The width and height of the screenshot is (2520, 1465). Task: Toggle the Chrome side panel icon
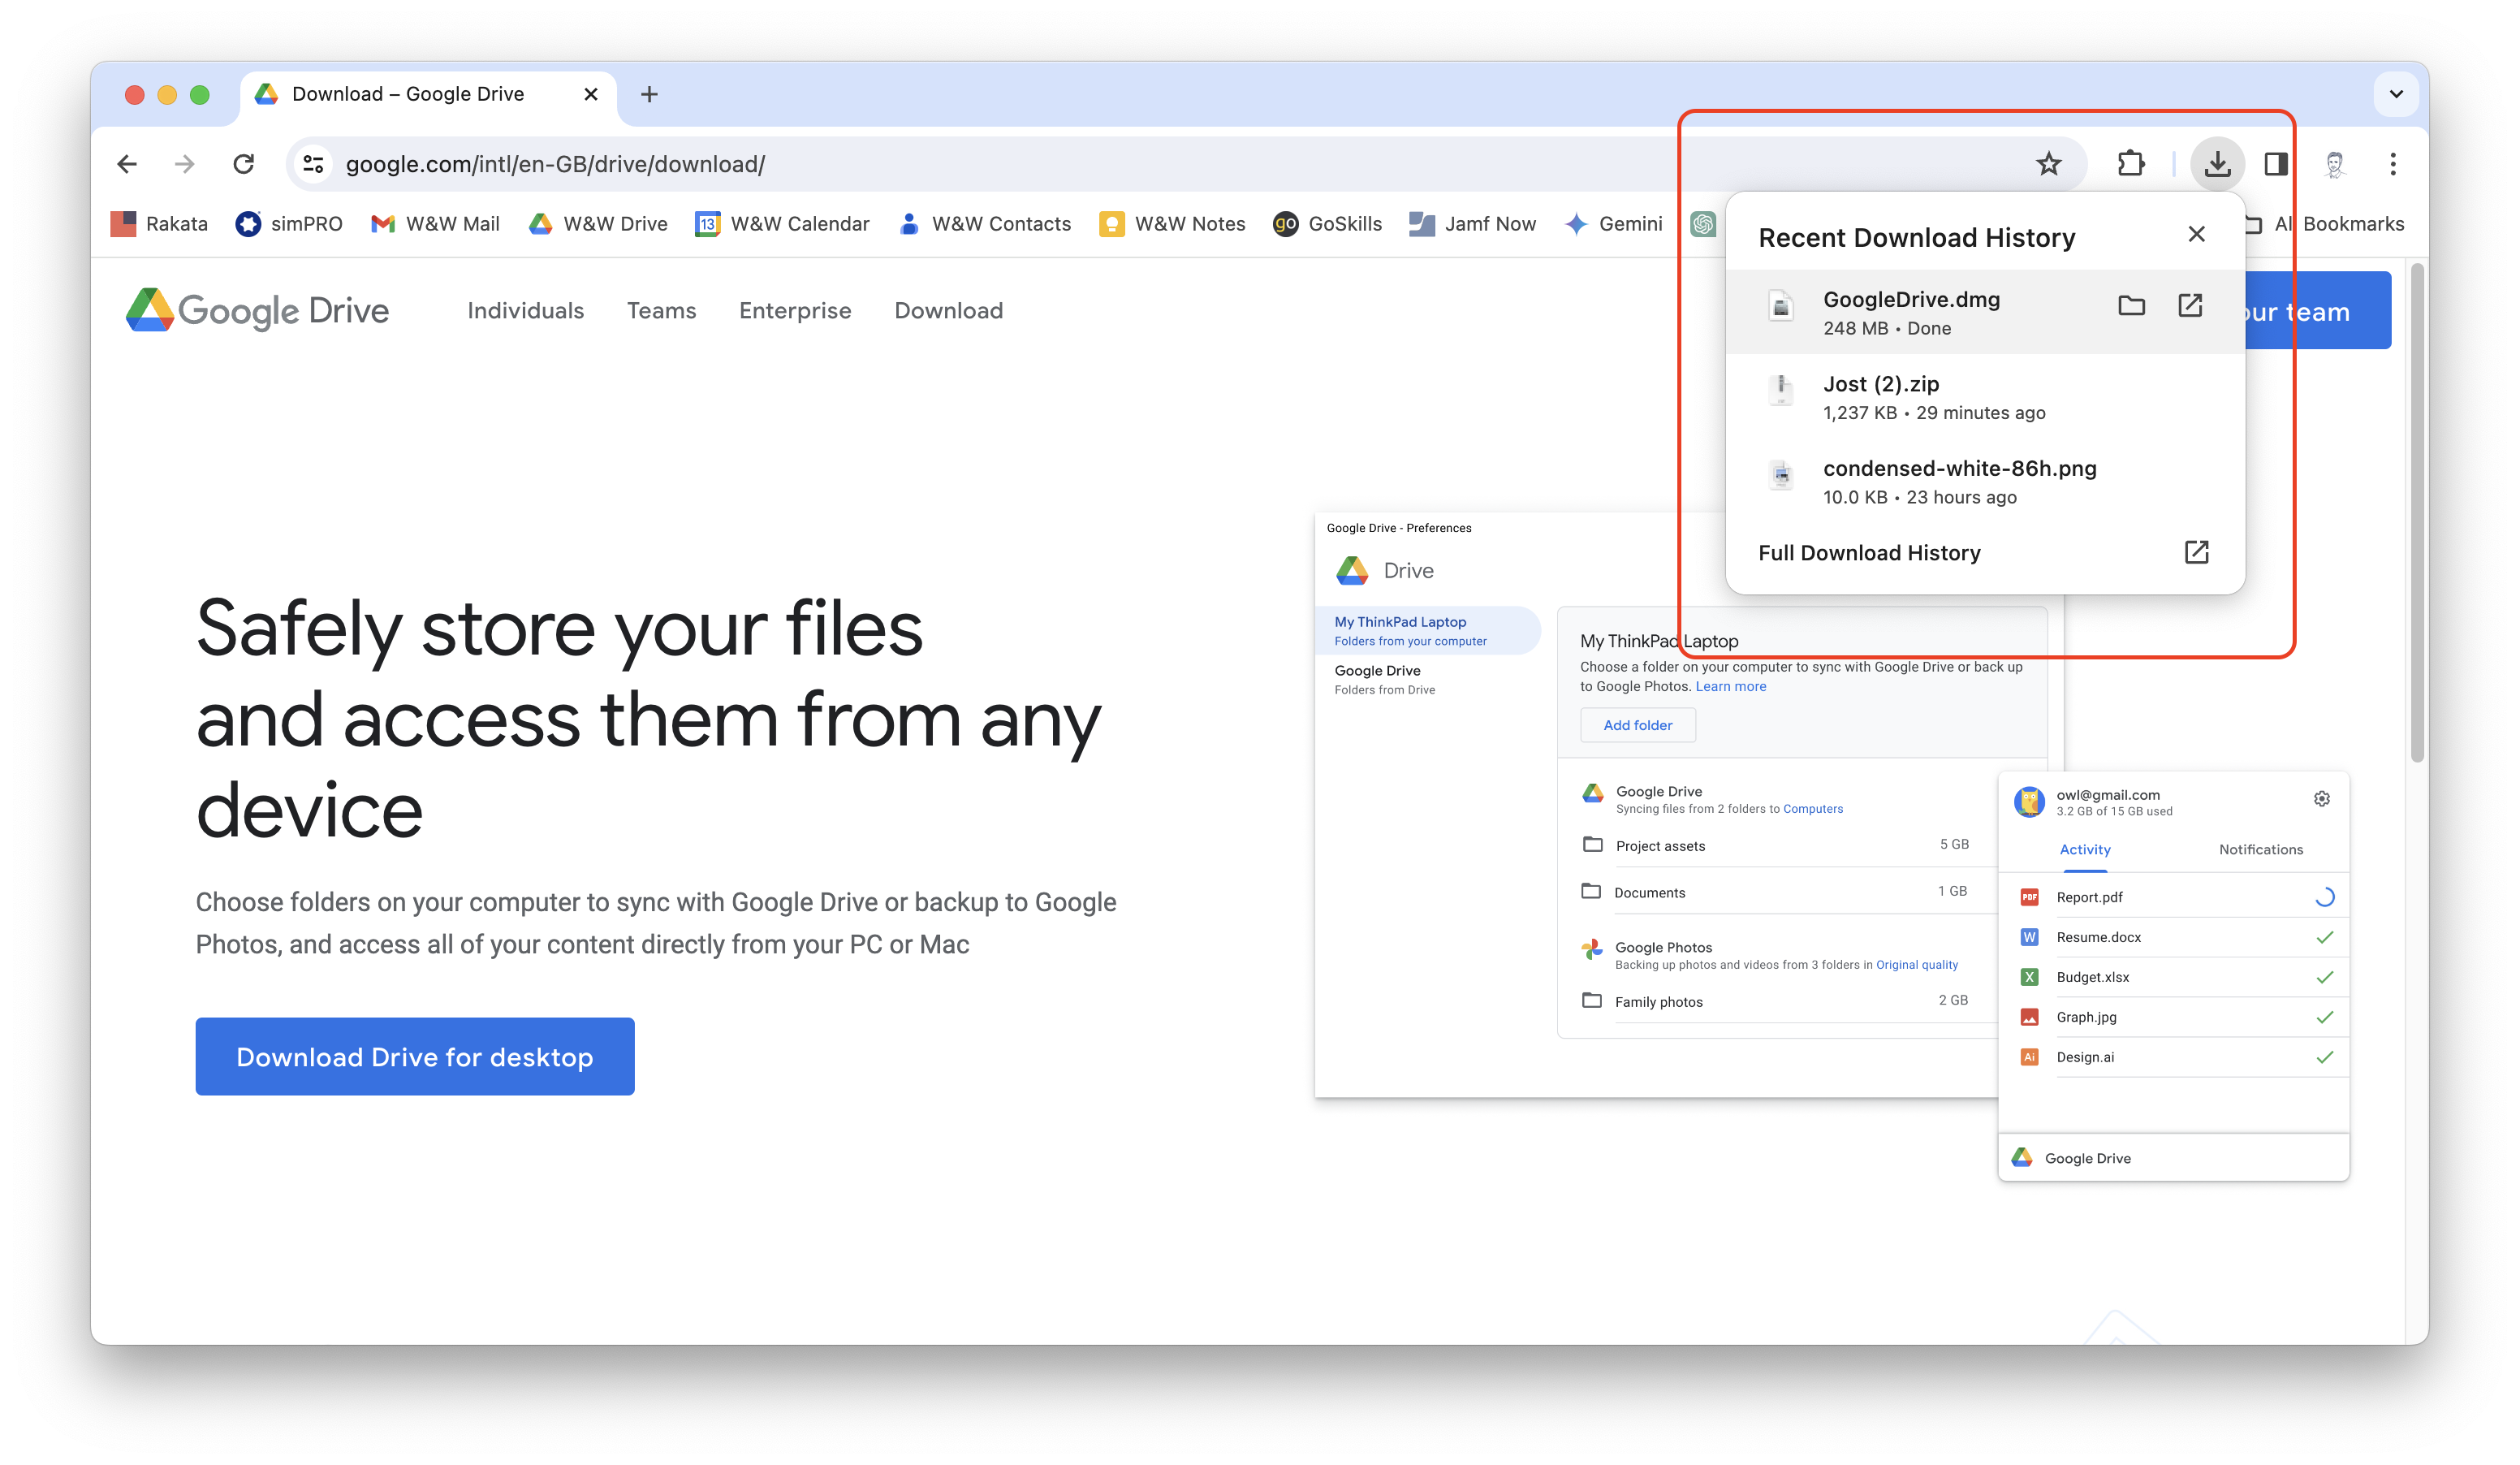(x=2276, y=164)
